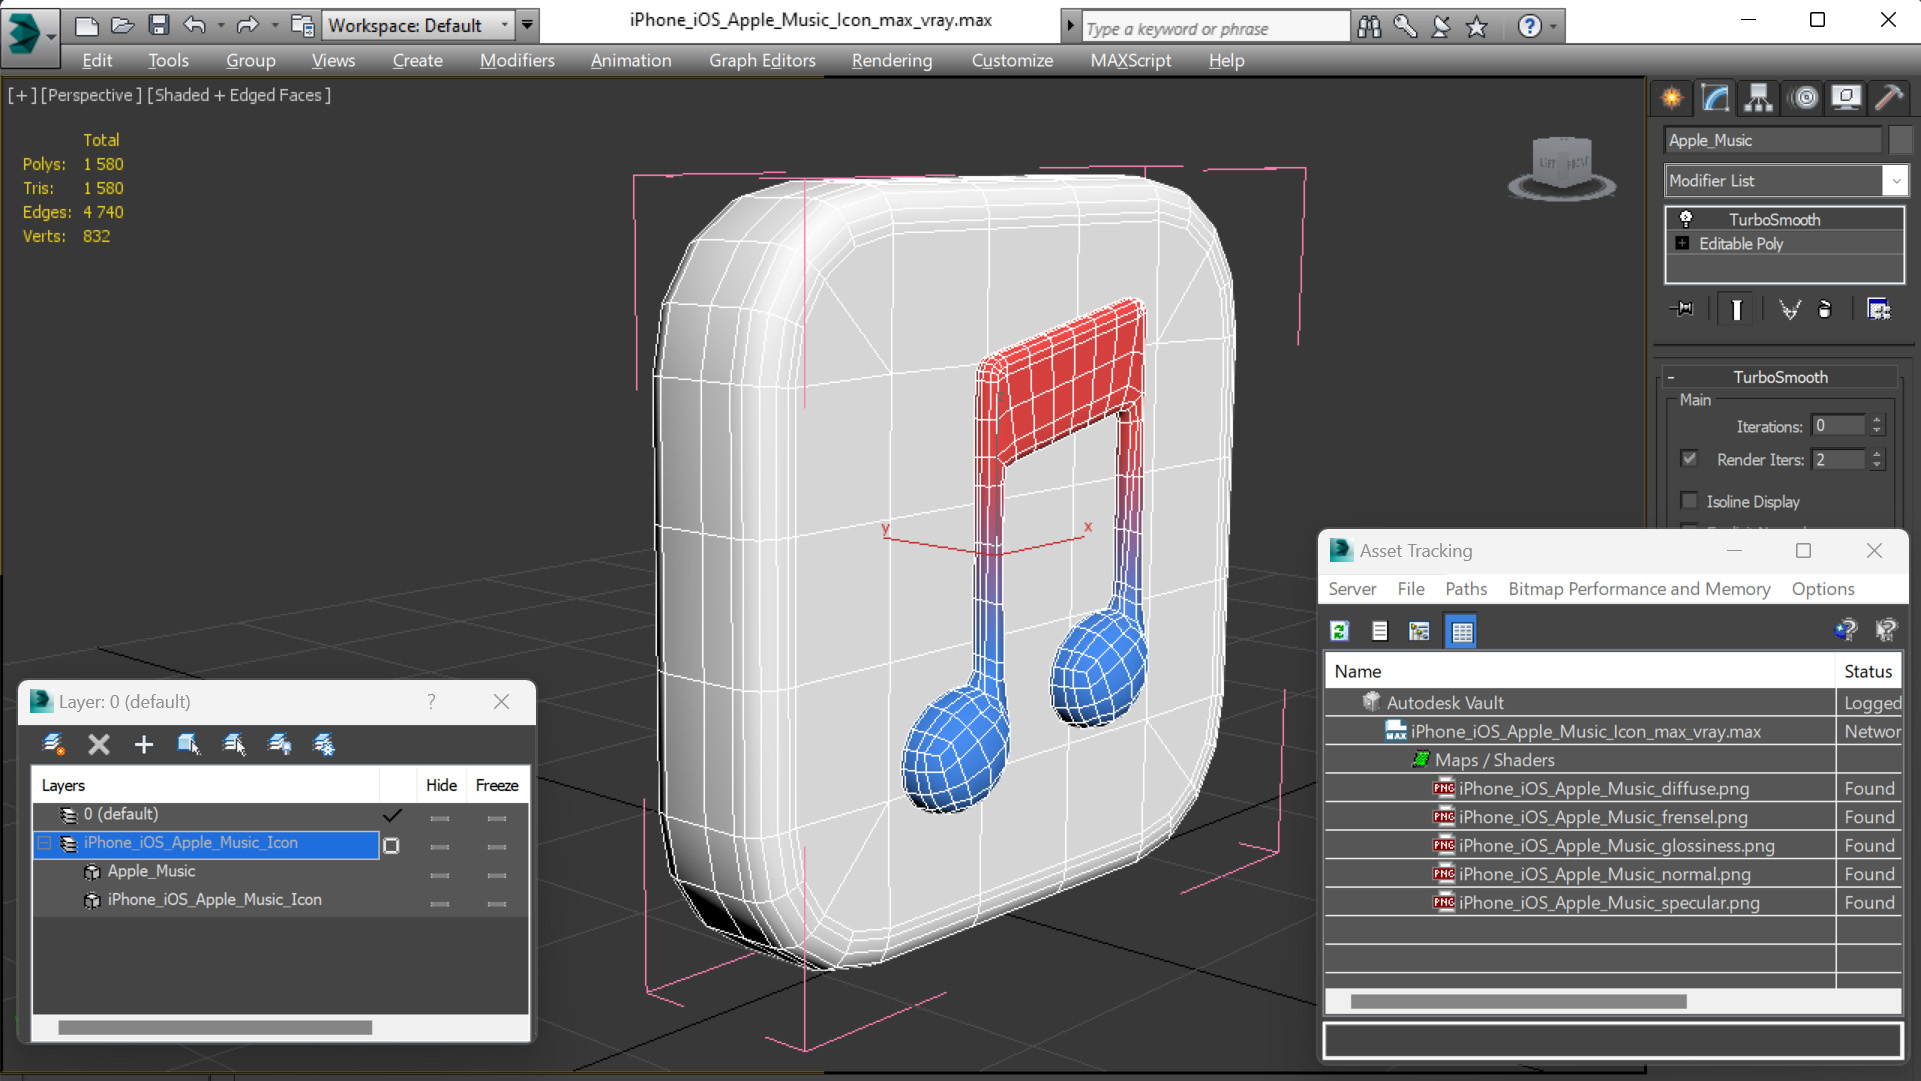Collapse the iPhone_iOS_Apple_Music_Icon layer tree
The width and height of the screenshot is (1921, 1081).
[45, 843]
